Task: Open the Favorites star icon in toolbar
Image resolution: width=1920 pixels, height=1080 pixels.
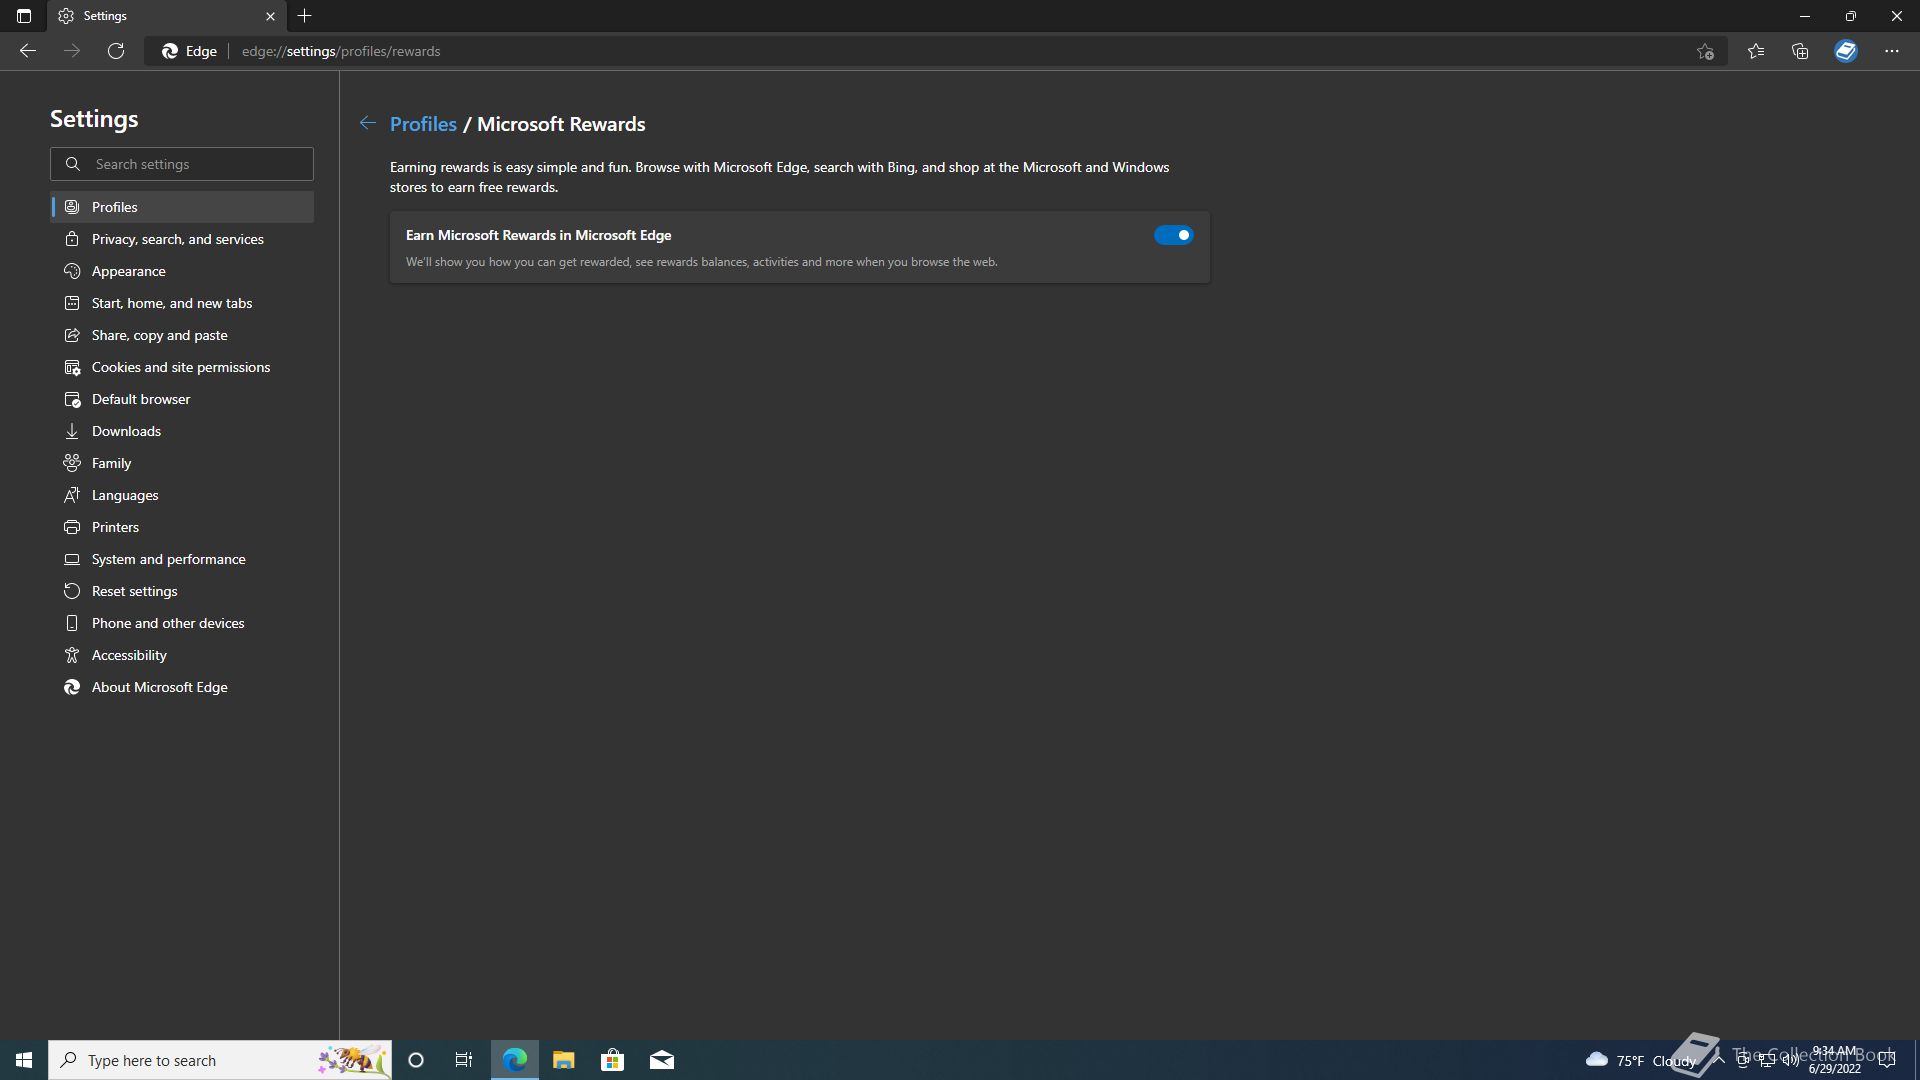Action: point(1755,51)
